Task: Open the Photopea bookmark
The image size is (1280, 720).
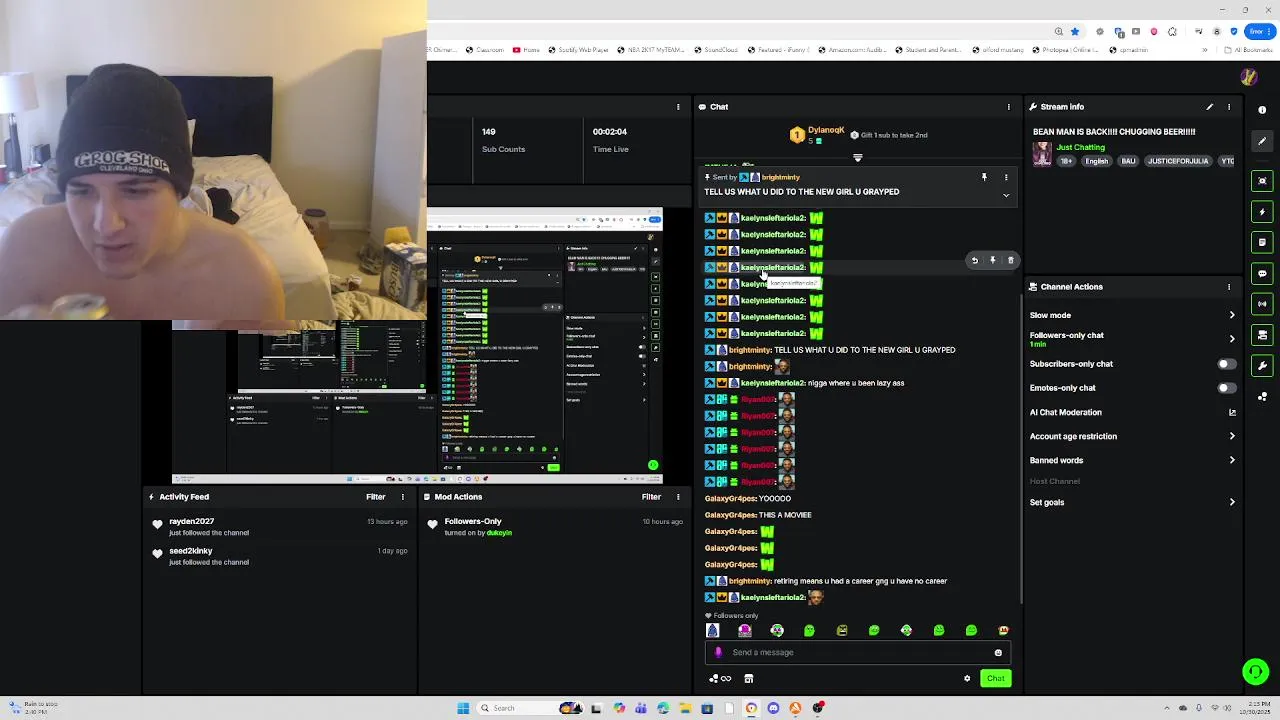Action: click(1065, 50)
